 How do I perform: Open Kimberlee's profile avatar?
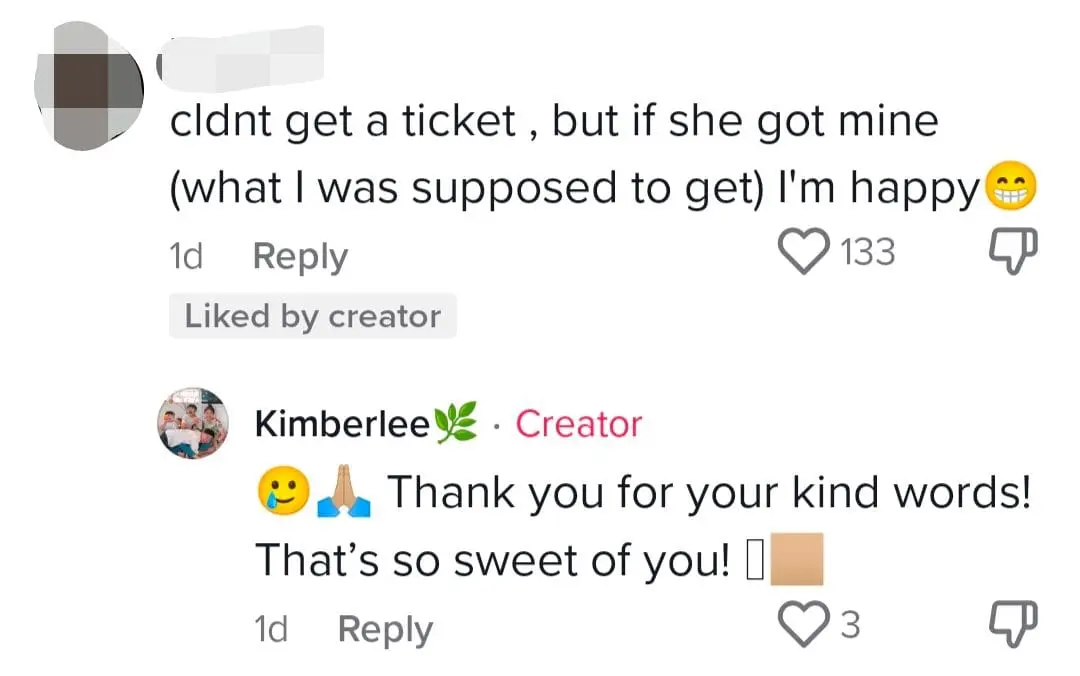point(193,424)
